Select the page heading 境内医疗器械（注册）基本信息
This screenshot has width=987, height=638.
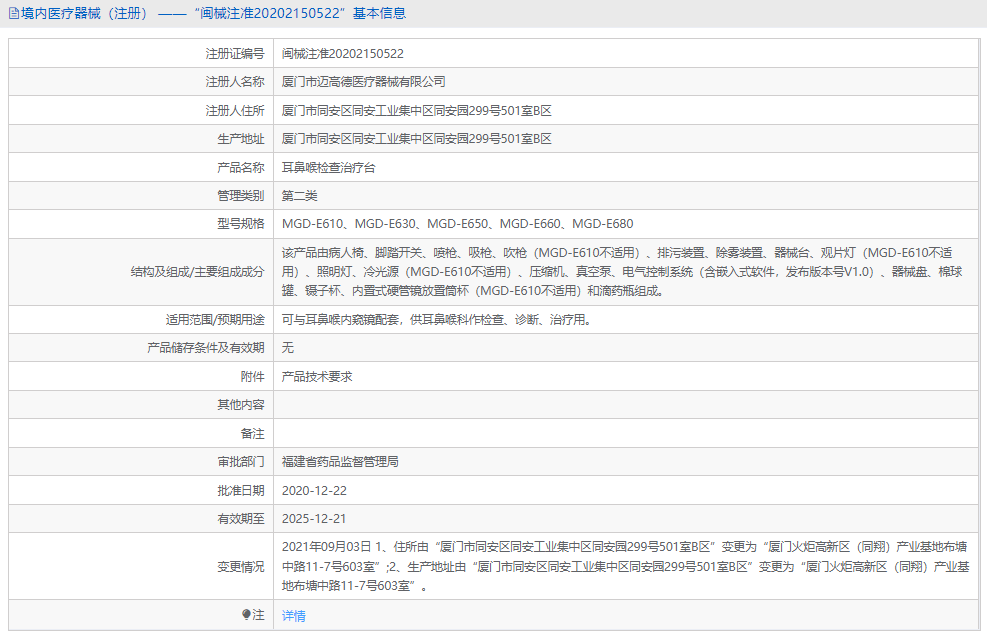pyautogui.click(x=207, y=13)
